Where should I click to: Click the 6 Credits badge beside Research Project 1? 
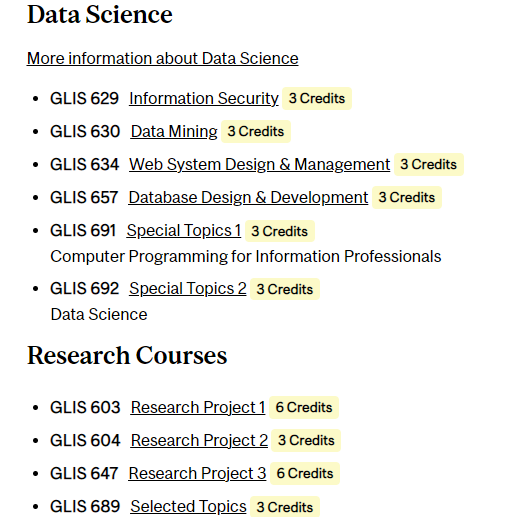click(x=304, y=408)
